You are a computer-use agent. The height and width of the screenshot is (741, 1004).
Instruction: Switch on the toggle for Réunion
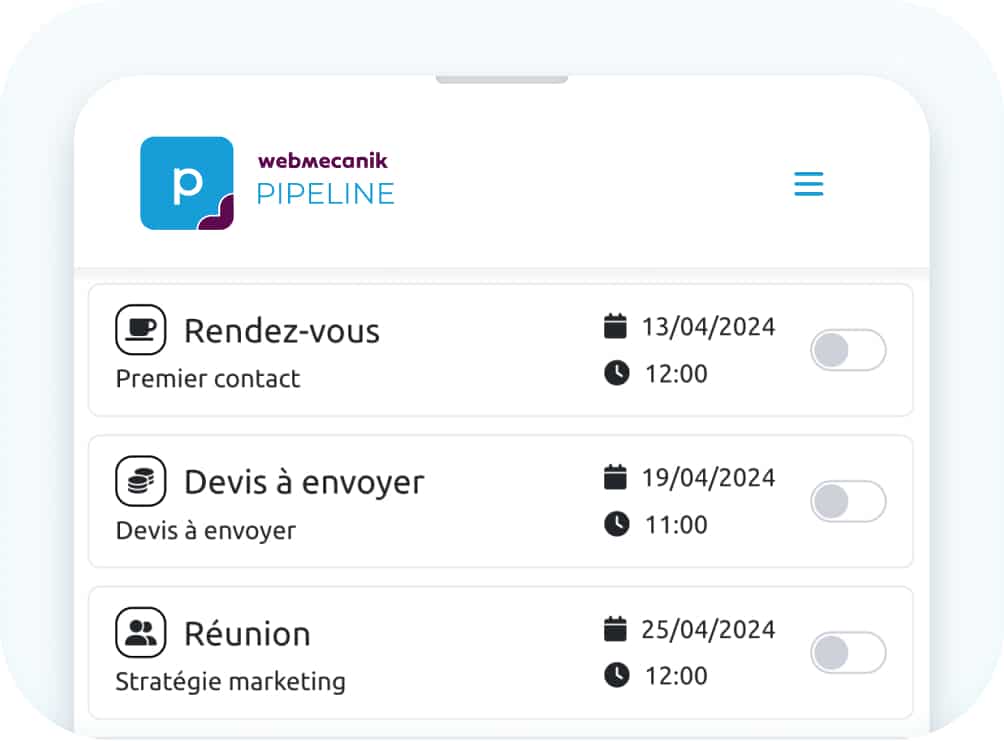pyautogui.click(x=848, y=653)
